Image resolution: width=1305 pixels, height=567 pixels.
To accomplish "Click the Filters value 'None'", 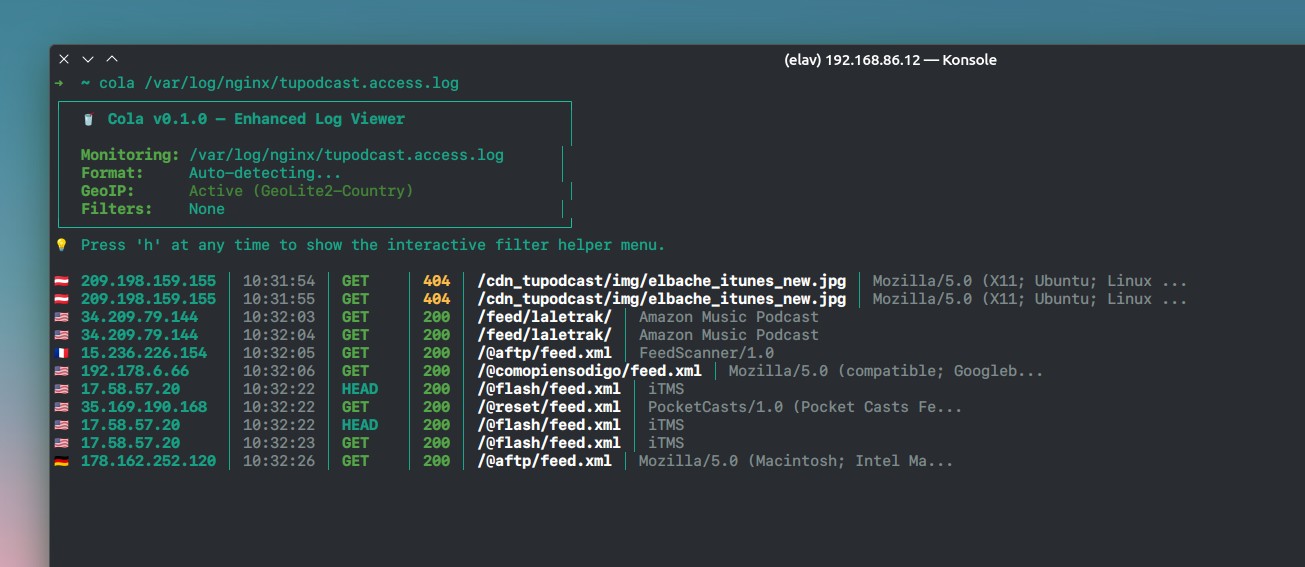I will pyautogui.click(x=207, y=209).
